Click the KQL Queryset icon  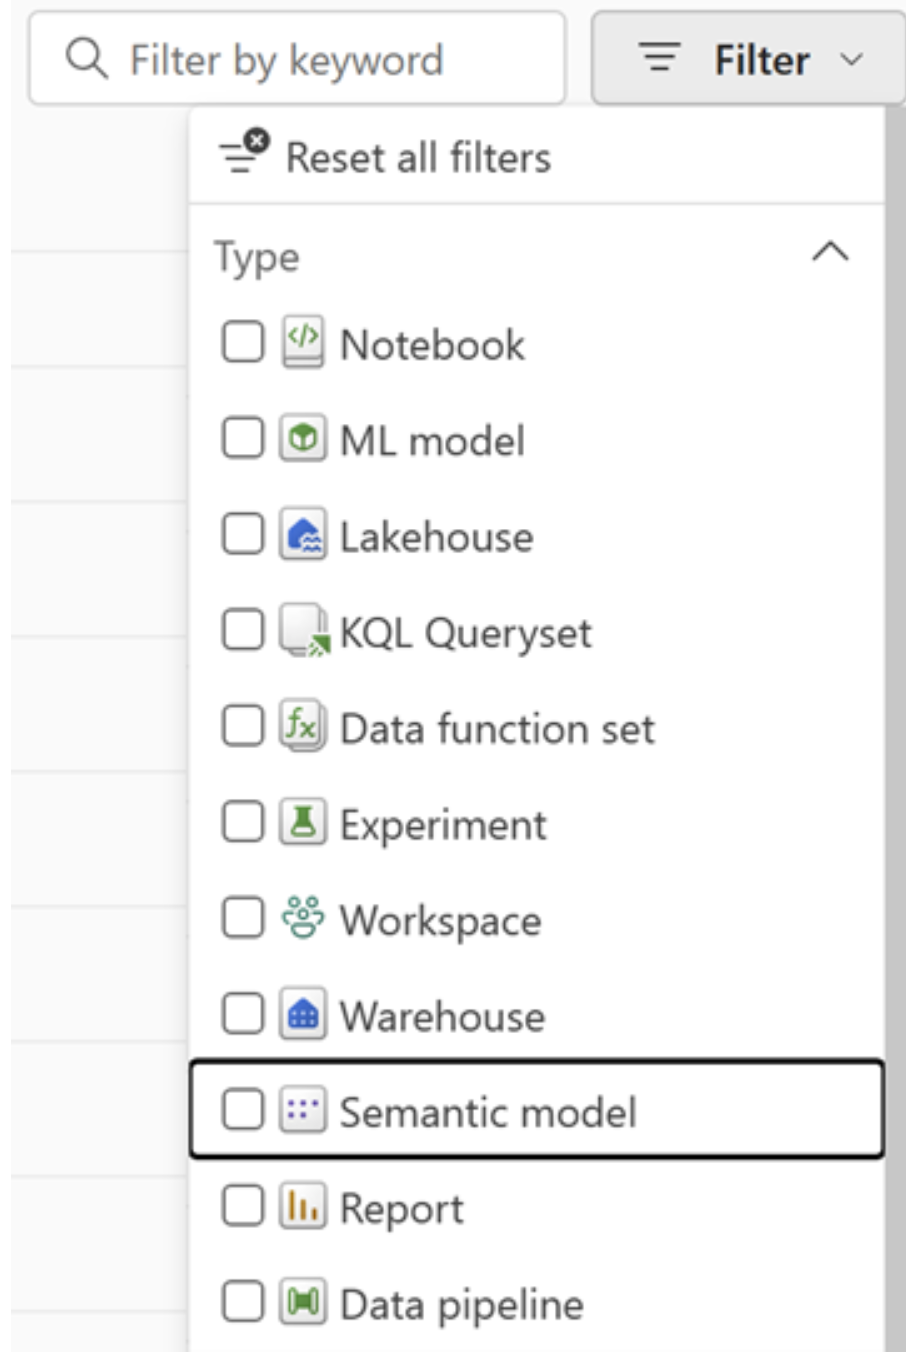click(x=302, y=631)
